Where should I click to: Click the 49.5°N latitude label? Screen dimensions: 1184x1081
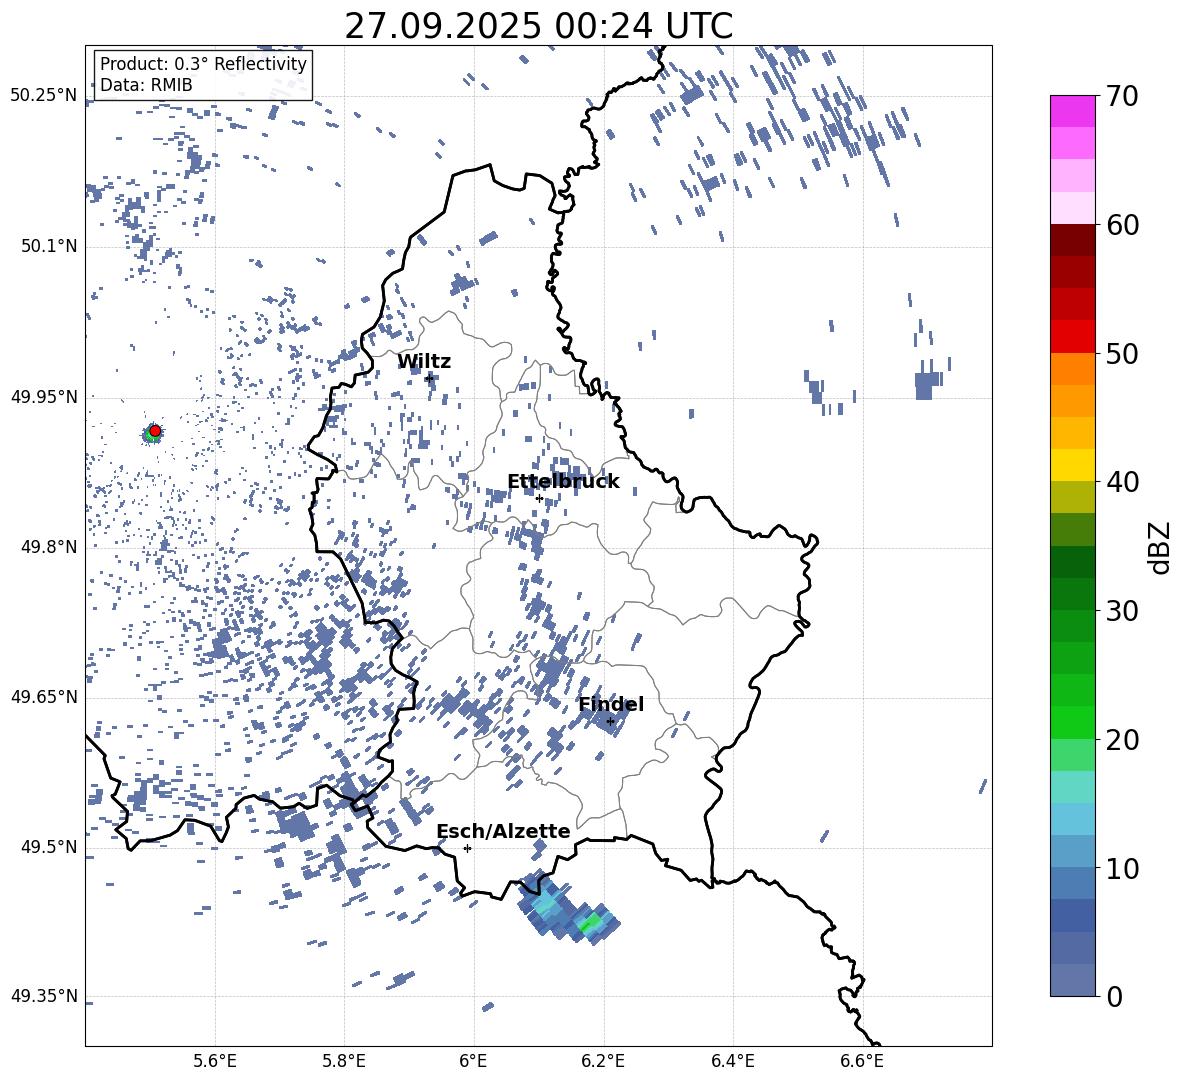click(x=48, y=846)
